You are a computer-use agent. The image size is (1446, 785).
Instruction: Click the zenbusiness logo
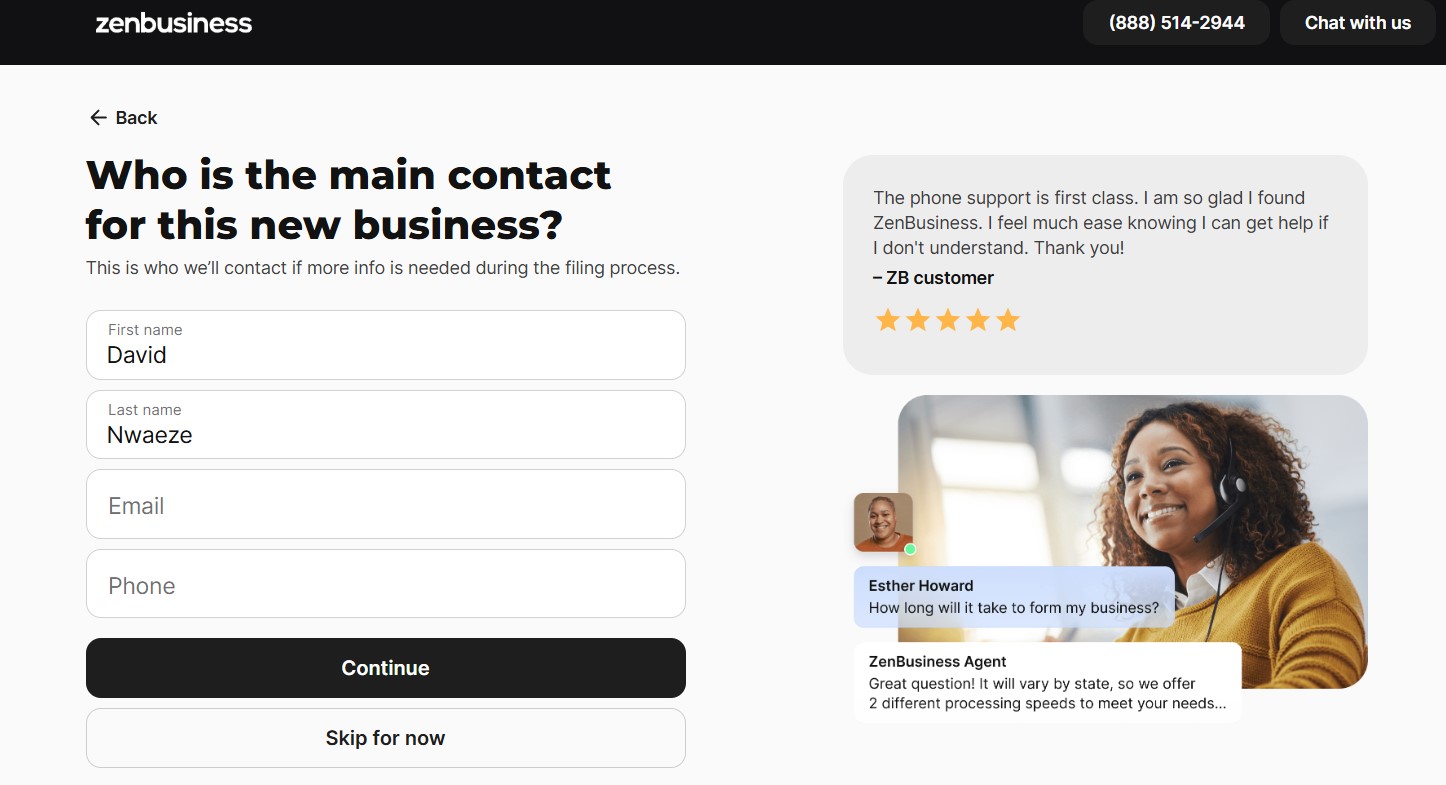coord(173,23)
